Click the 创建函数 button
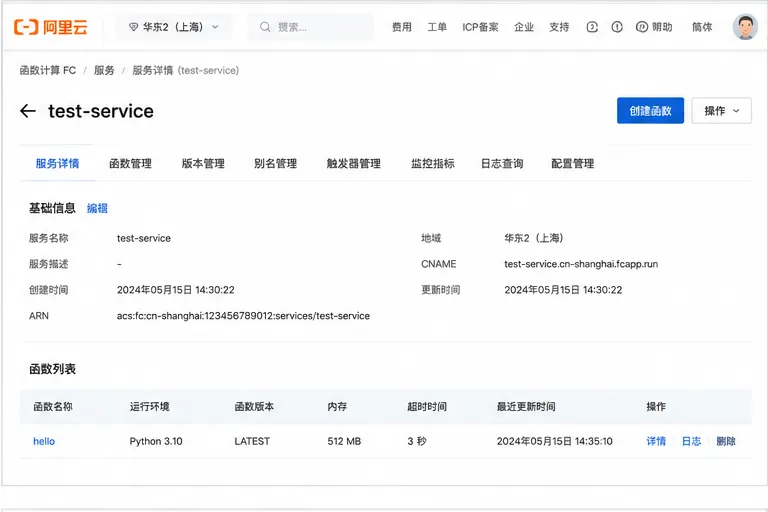 650,111
